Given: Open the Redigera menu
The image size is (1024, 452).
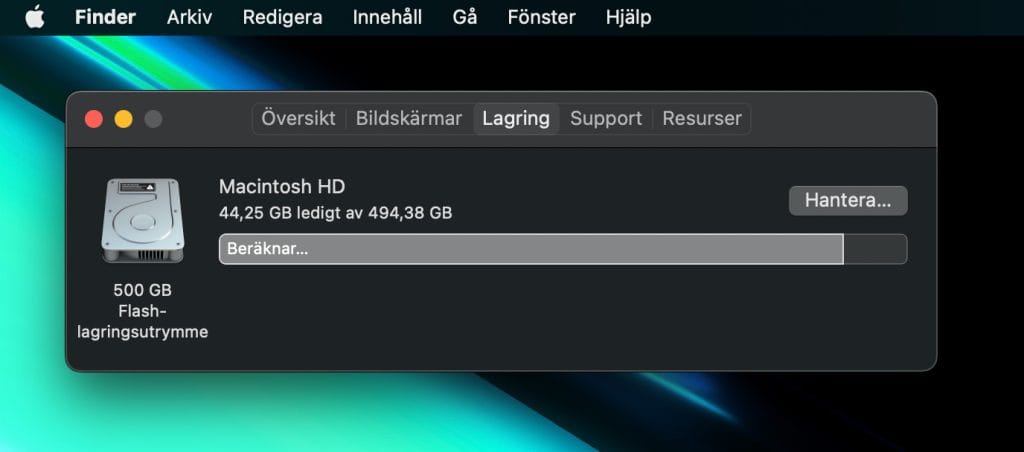Looking at the screenshot, I should click(x=282, y=18).
